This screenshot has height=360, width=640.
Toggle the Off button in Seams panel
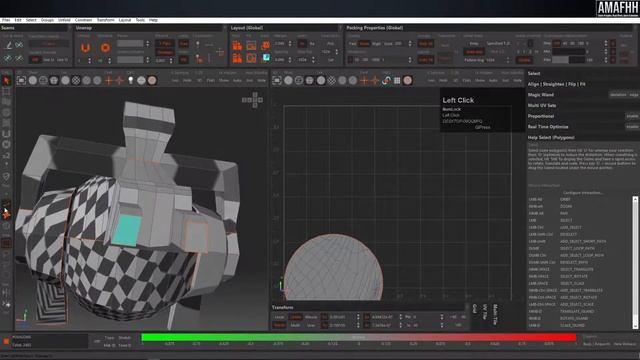35,60
